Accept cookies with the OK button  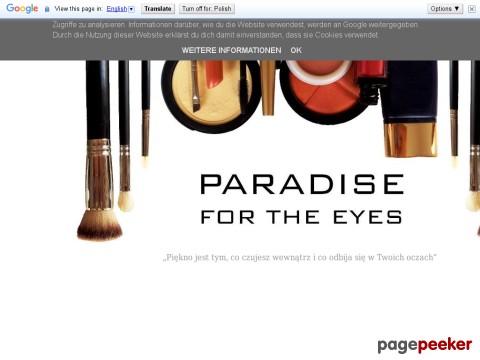(x=296, y=50)
